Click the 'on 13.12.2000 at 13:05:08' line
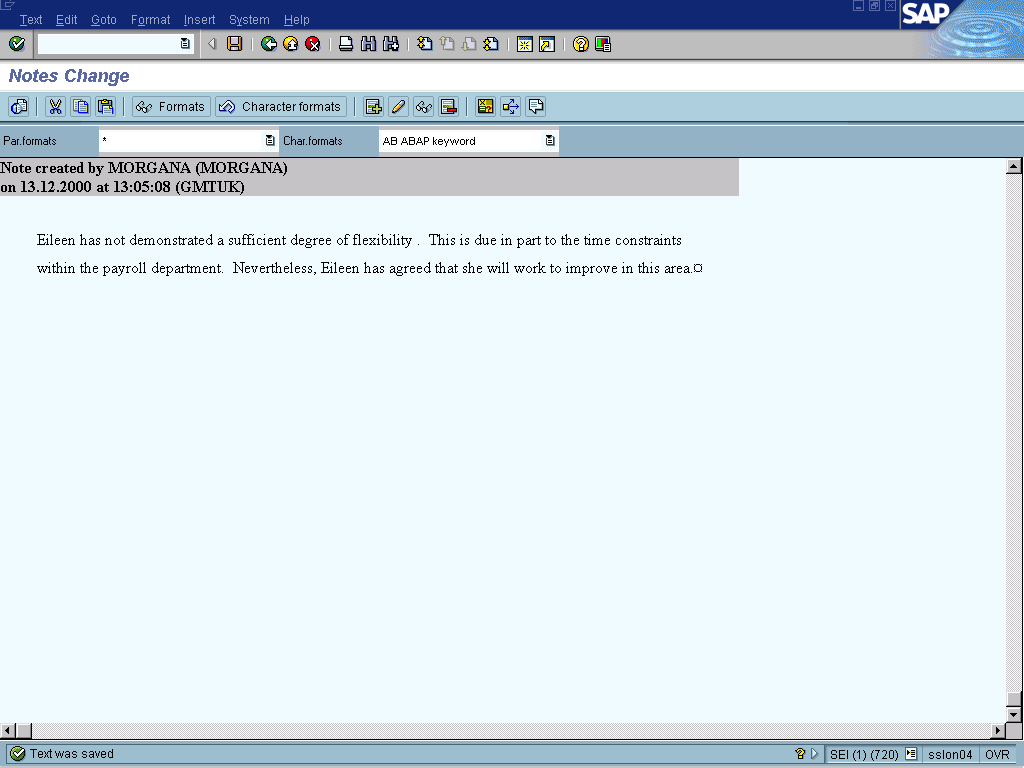 (122, 187)
